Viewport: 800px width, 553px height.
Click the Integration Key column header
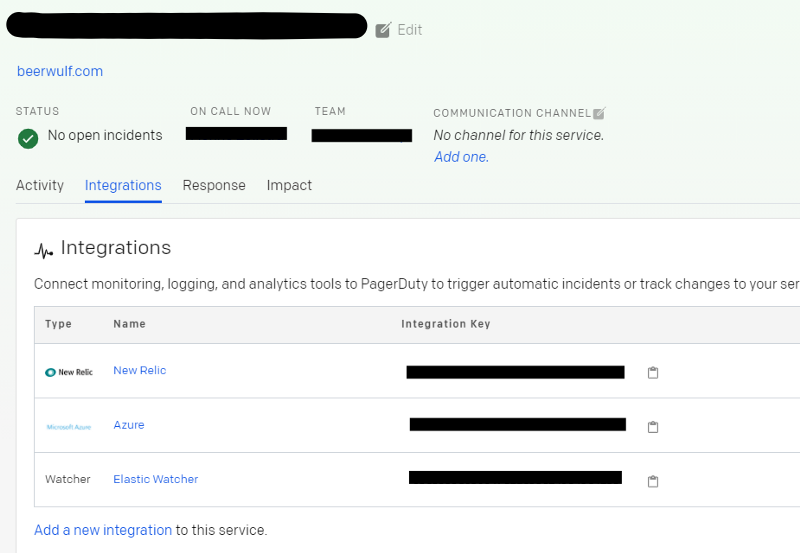(446, 324)
